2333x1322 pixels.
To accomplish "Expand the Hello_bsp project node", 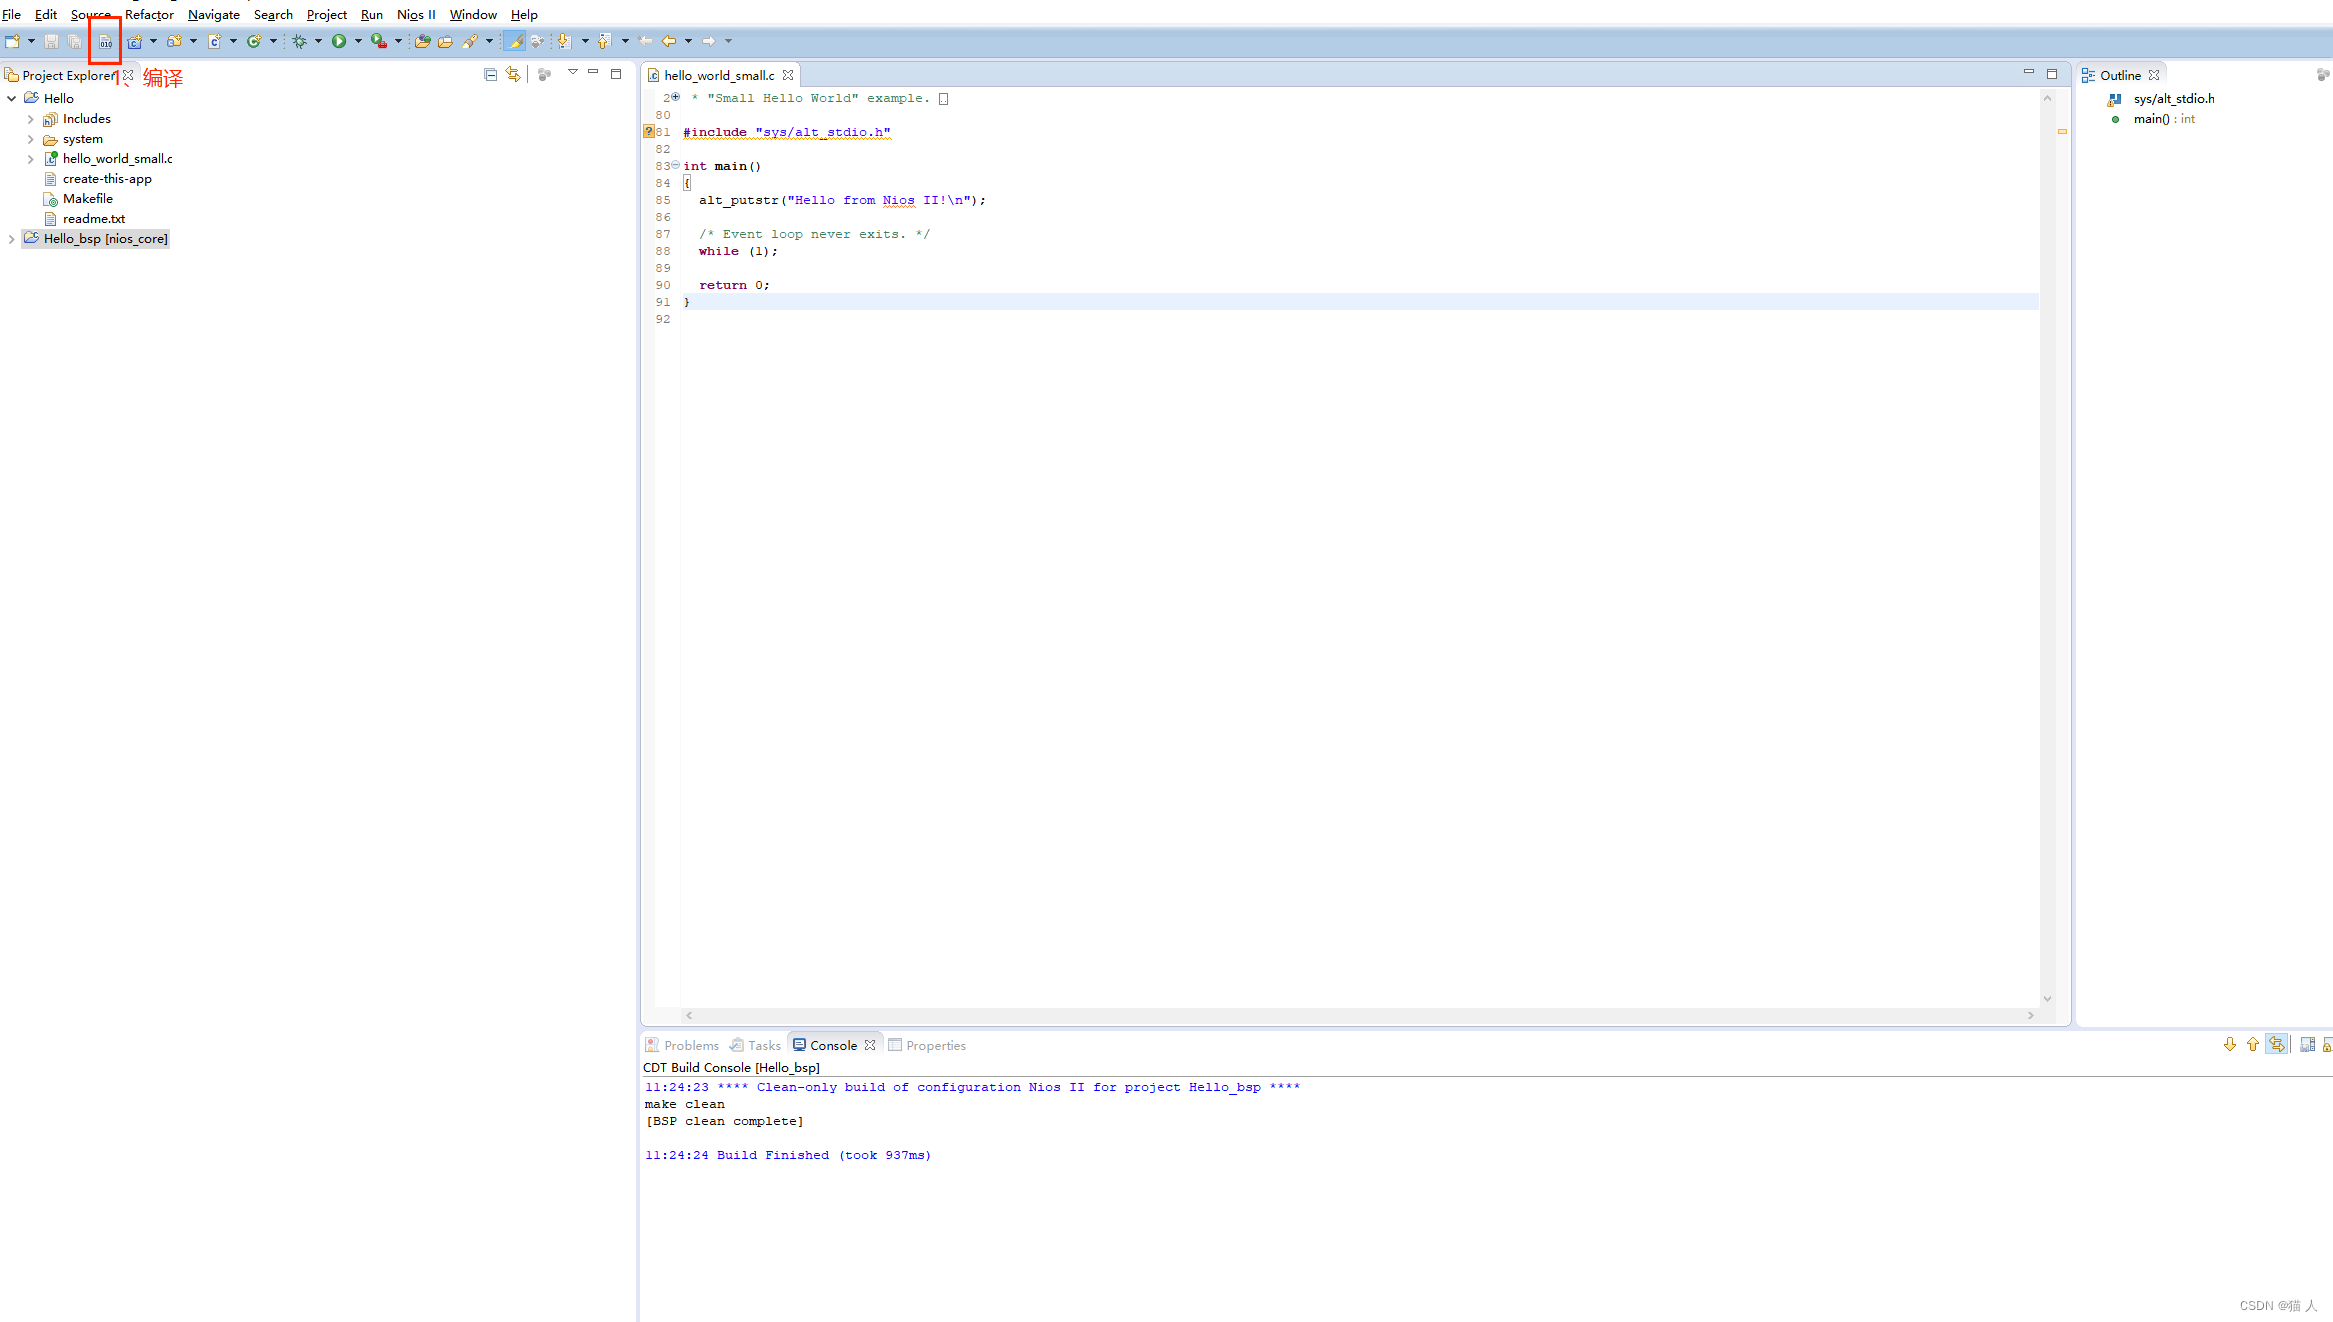I will [12, 239].
